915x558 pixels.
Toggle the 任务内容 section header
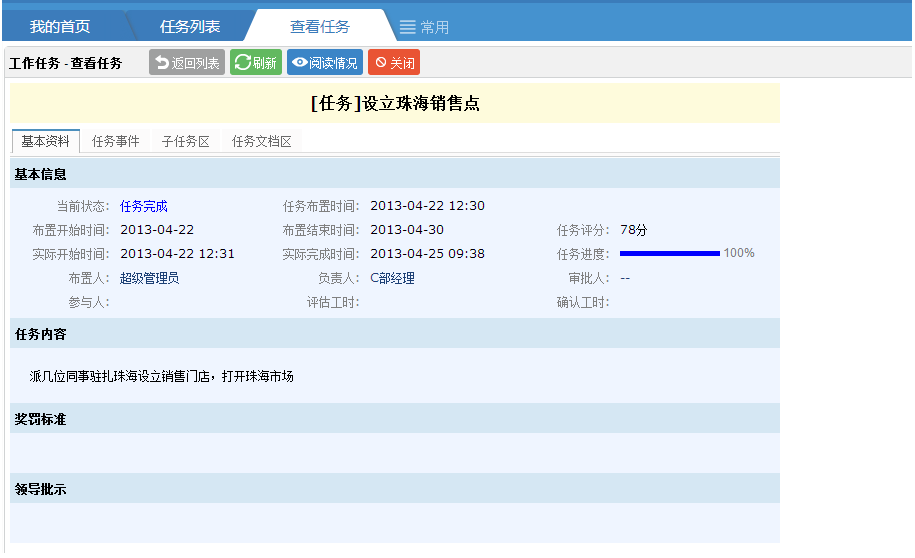[x=41, y=334]
